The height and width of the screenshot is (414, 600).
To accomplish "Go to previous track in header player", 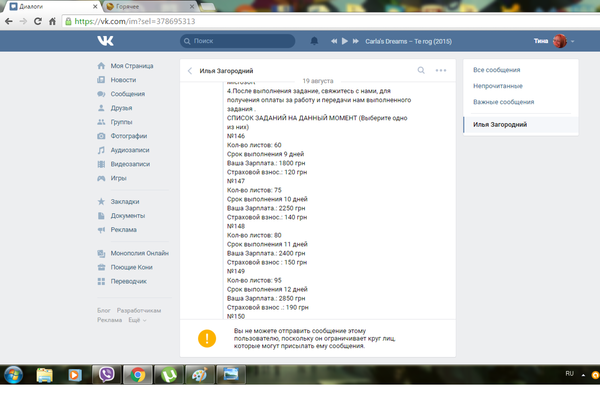I will click(332, 41).
